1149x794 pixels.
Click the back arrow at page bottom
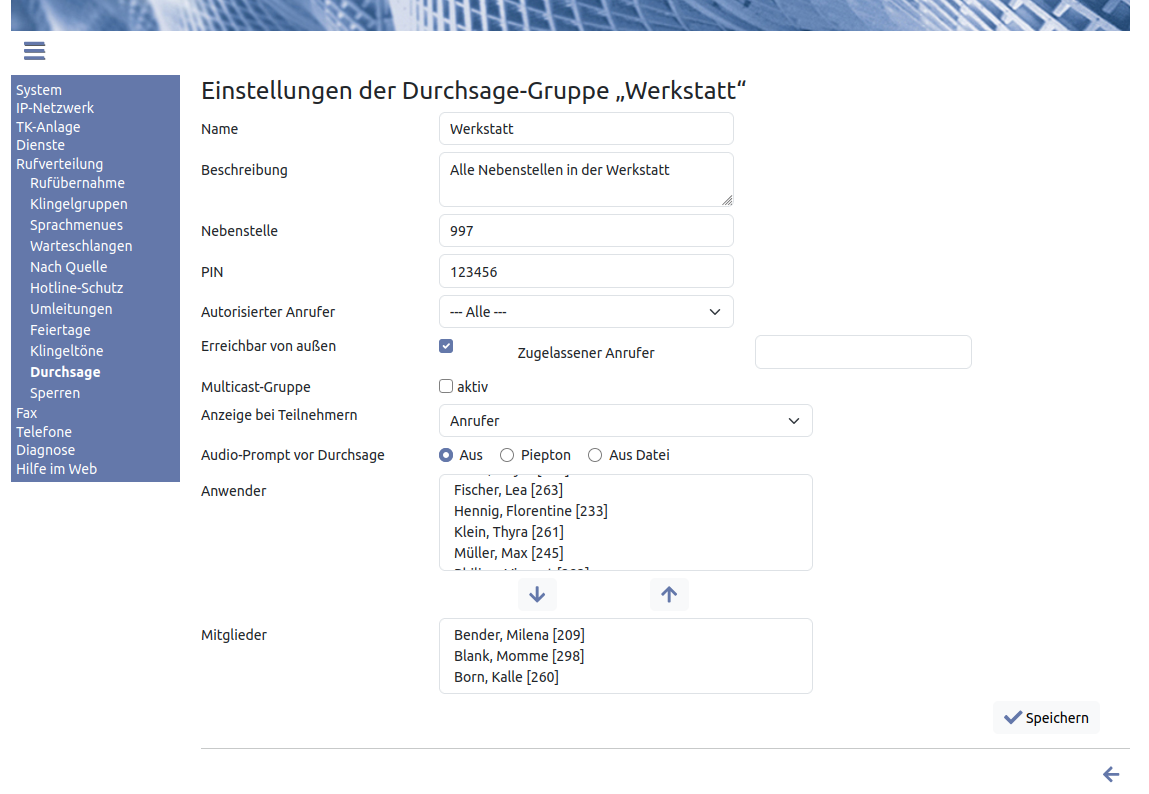coord(1110,774)
